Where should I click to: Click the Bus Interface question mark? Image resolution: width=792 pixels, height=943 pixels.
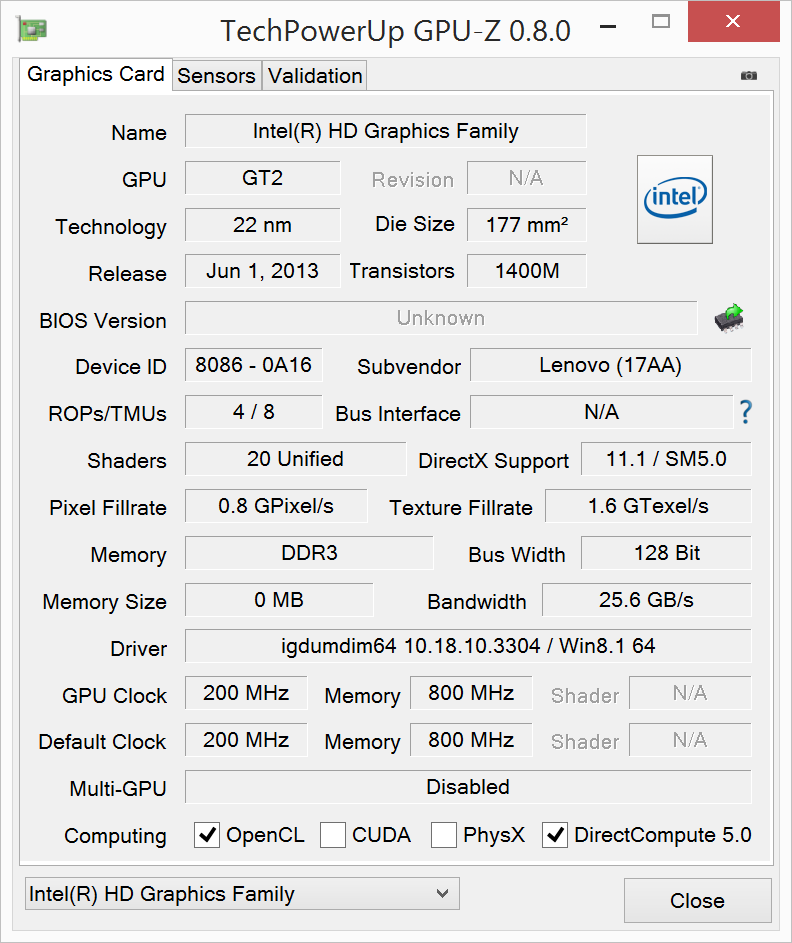point(745,412)
